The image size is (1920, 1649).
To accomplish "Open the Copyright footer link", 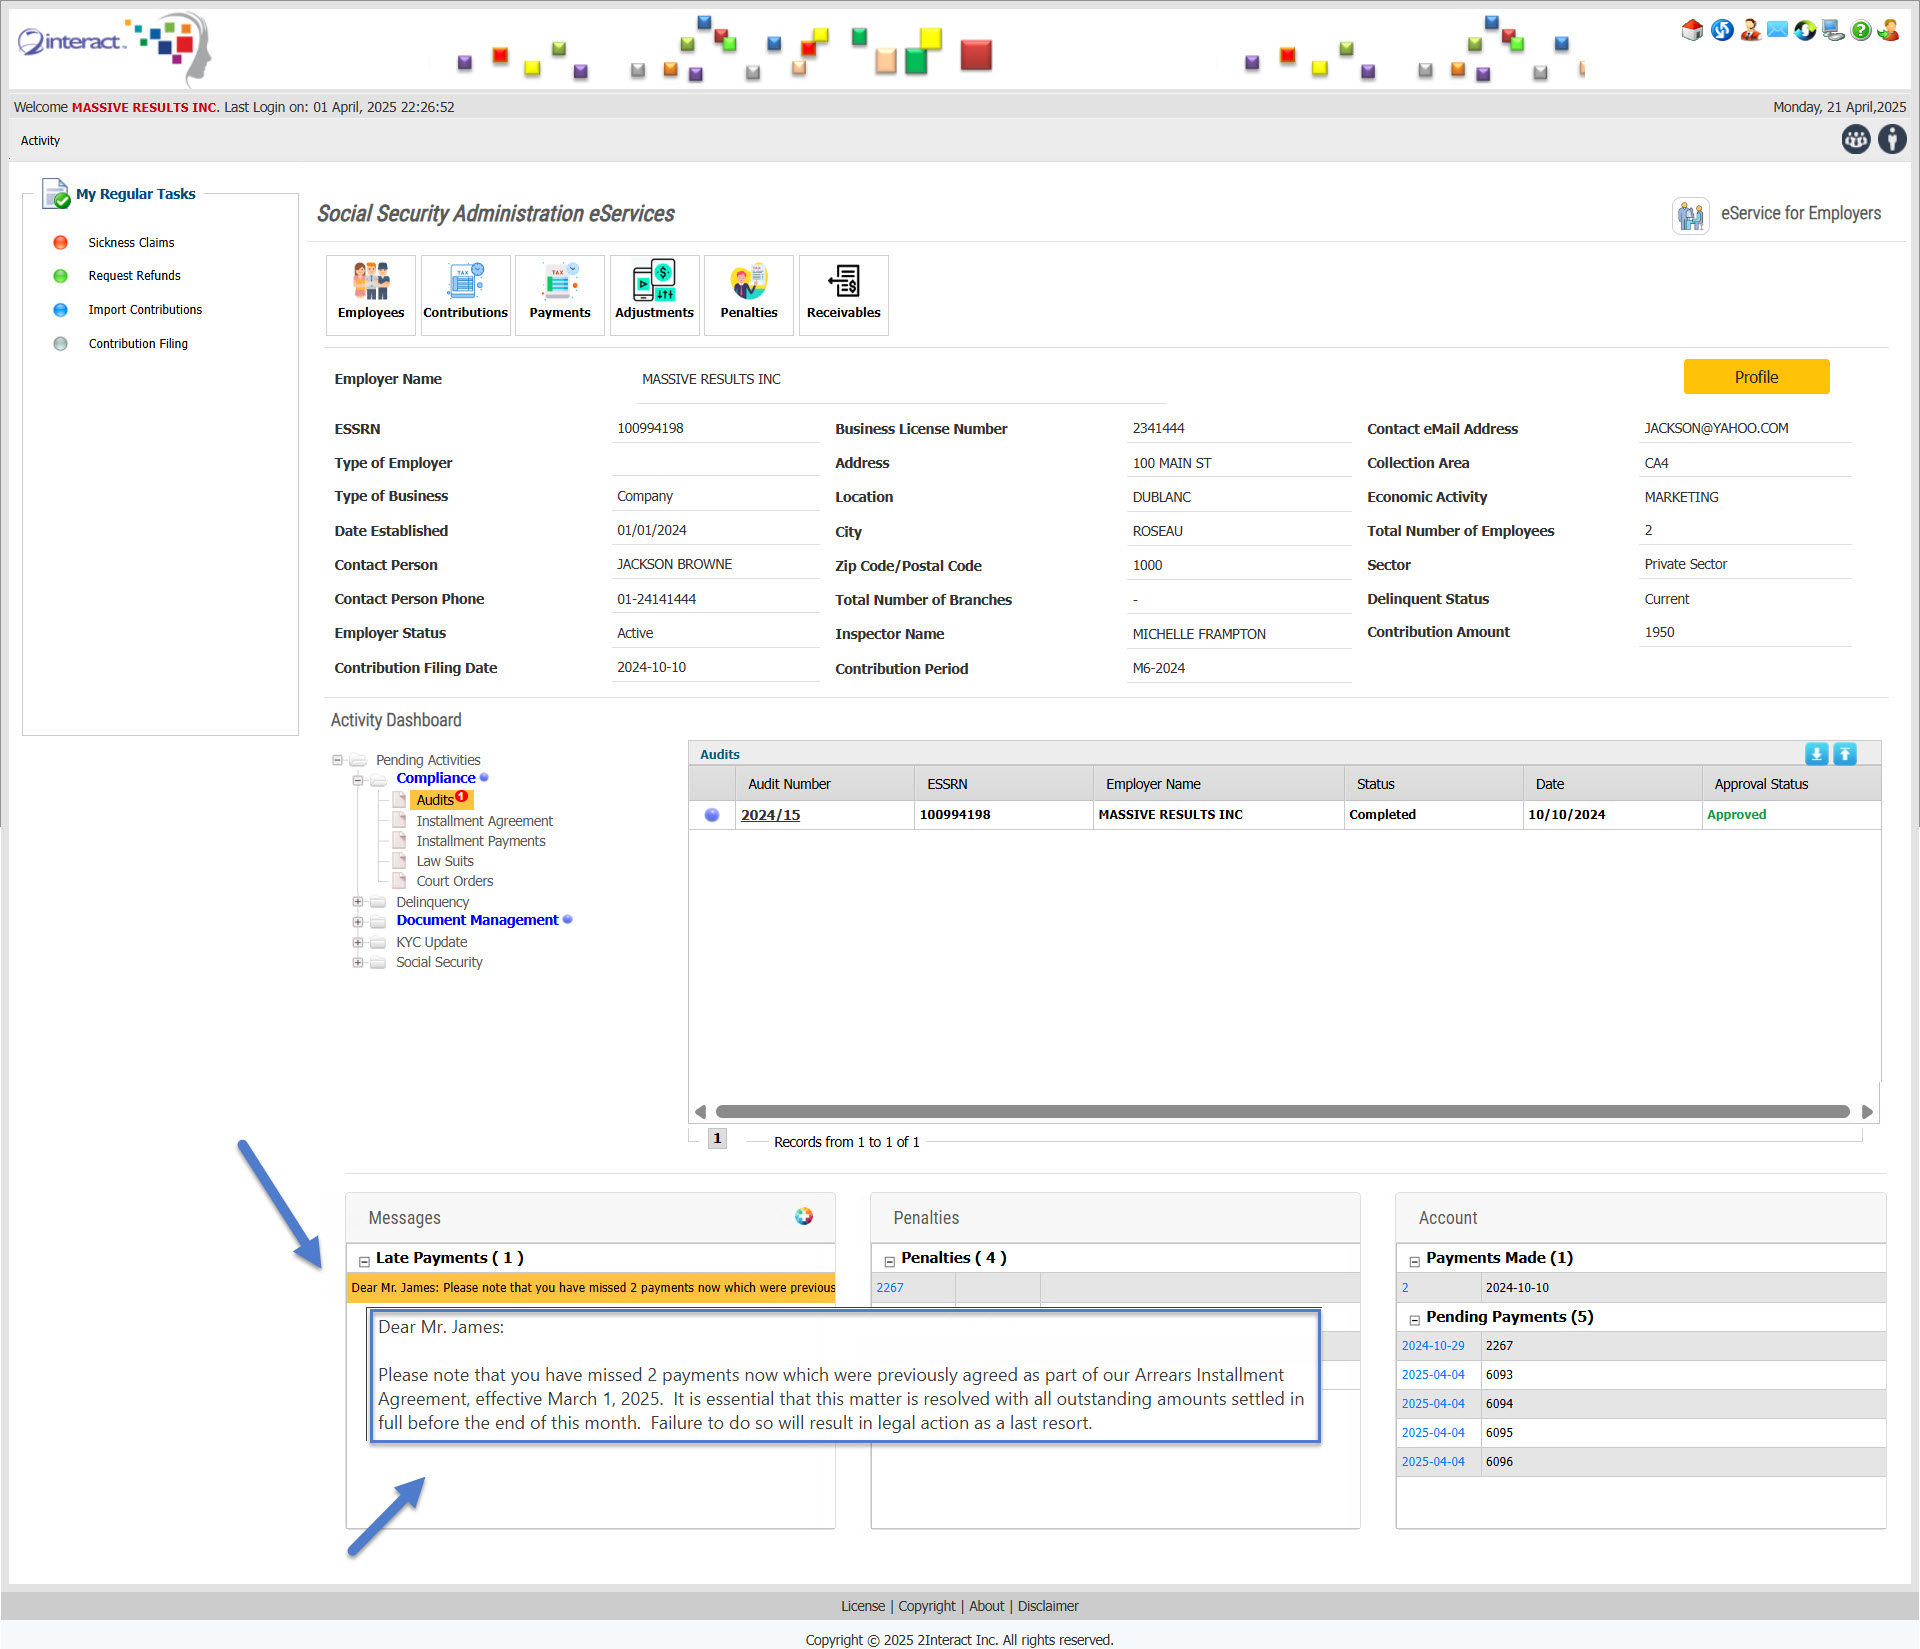I will [926, 1606].
